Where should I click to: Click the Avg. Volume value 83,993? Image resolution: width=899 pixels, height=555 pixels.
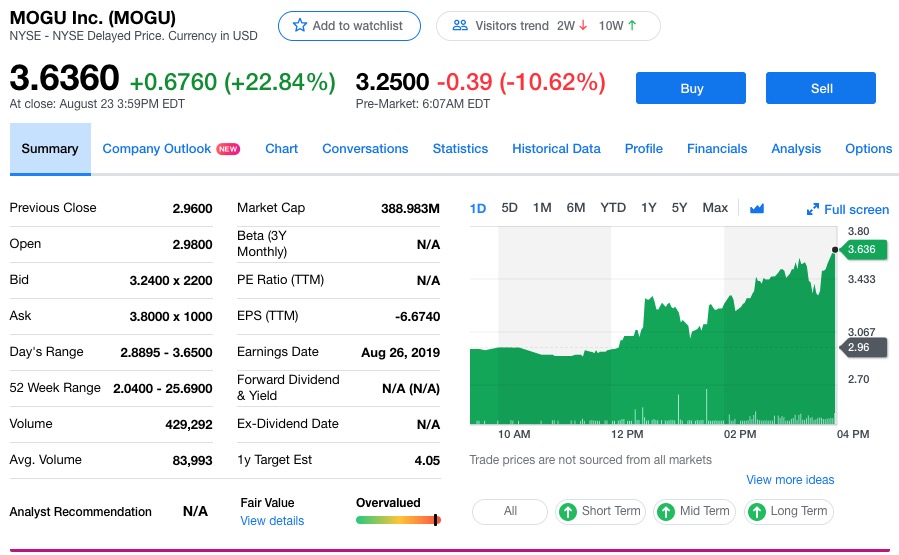coord(193,461)
